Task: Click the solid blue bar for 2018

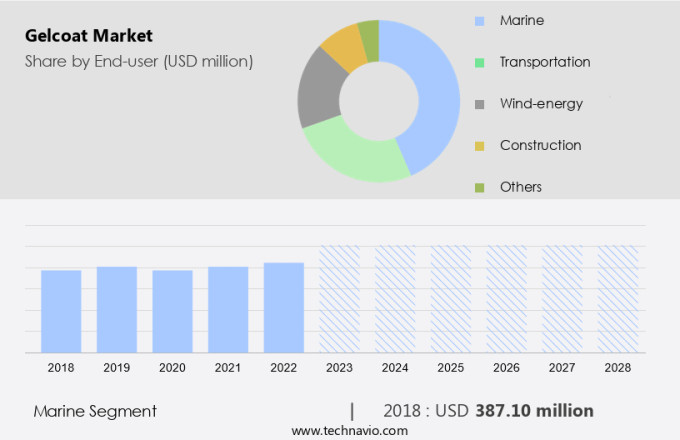Action: (61, 311)
